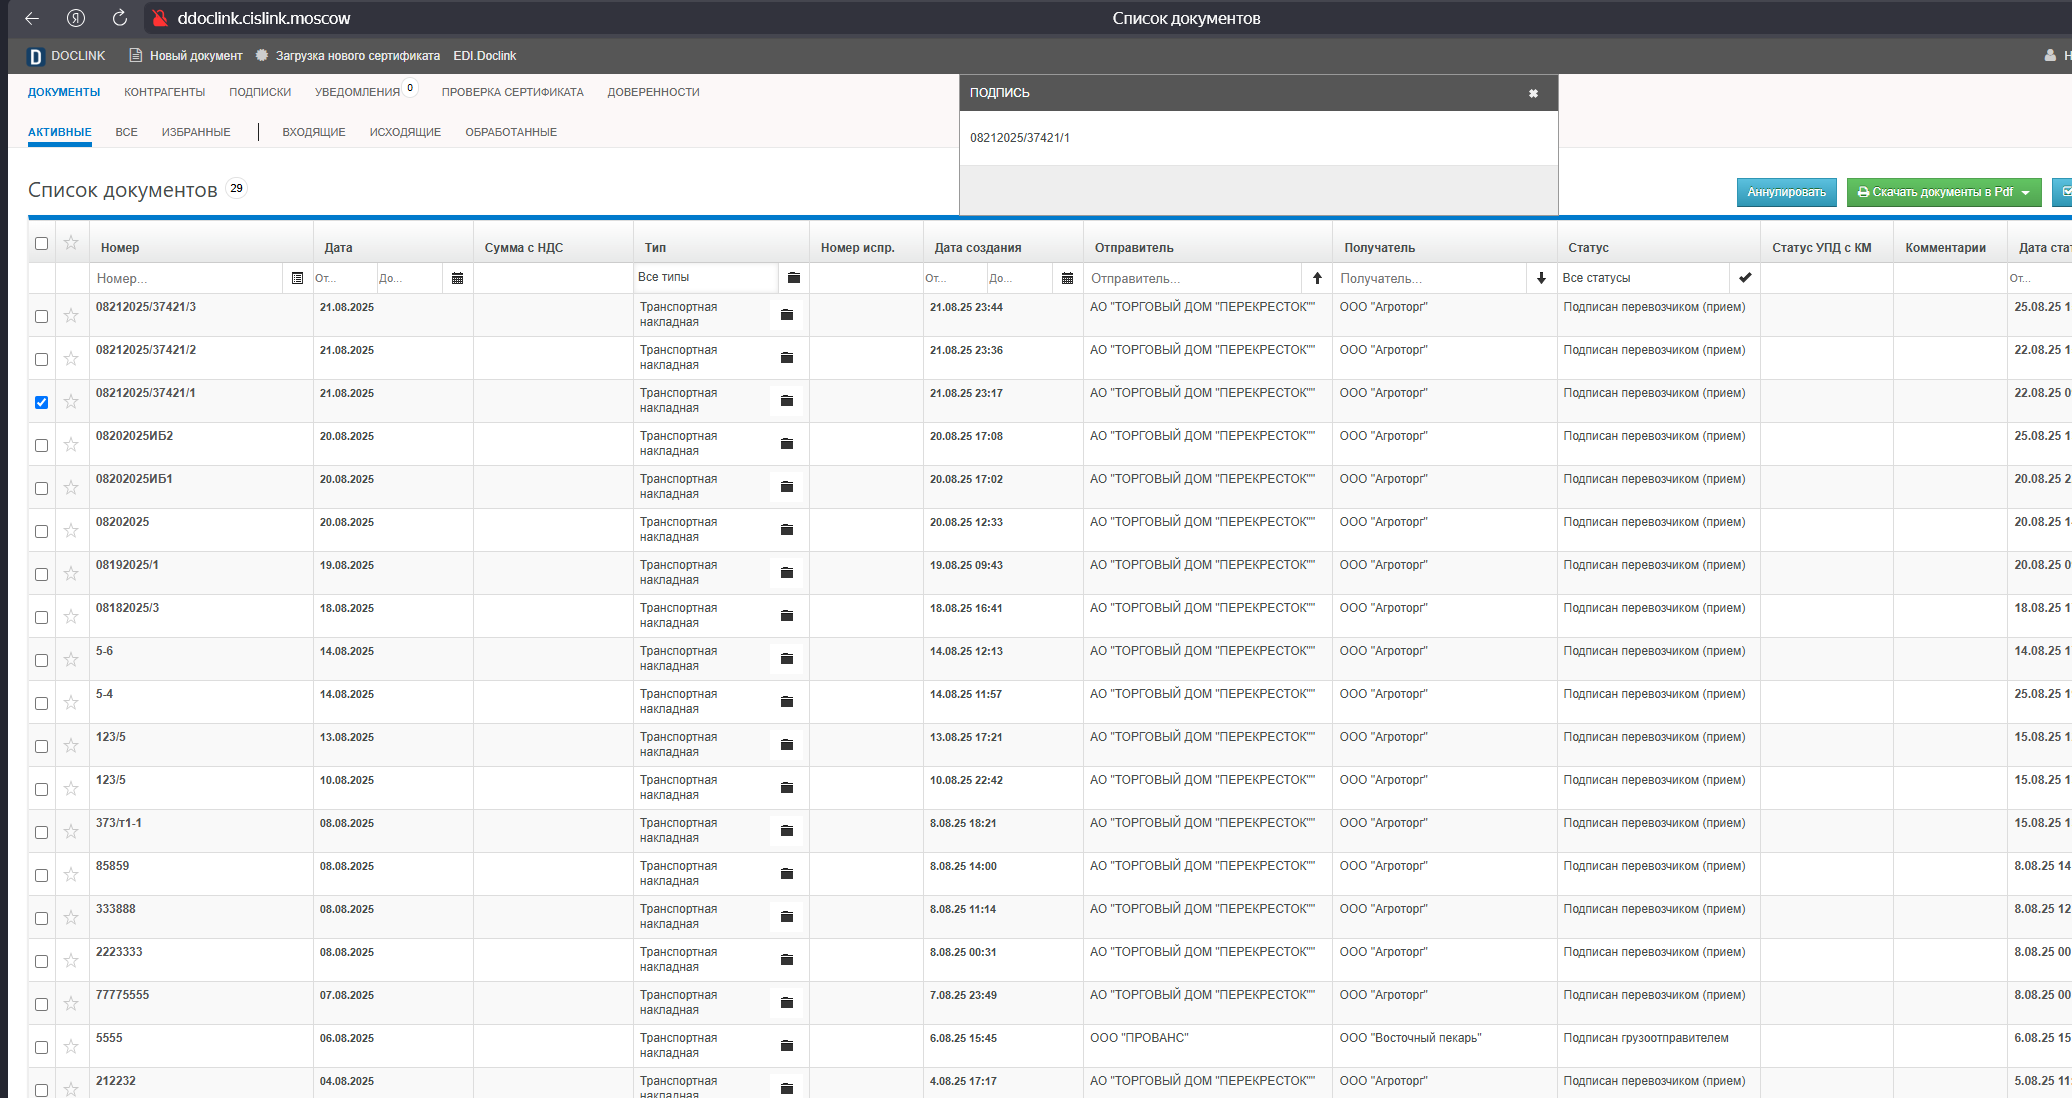
Task: Switch to the КОНТРАГЕНТЫ menu
Action: [164, 92]
